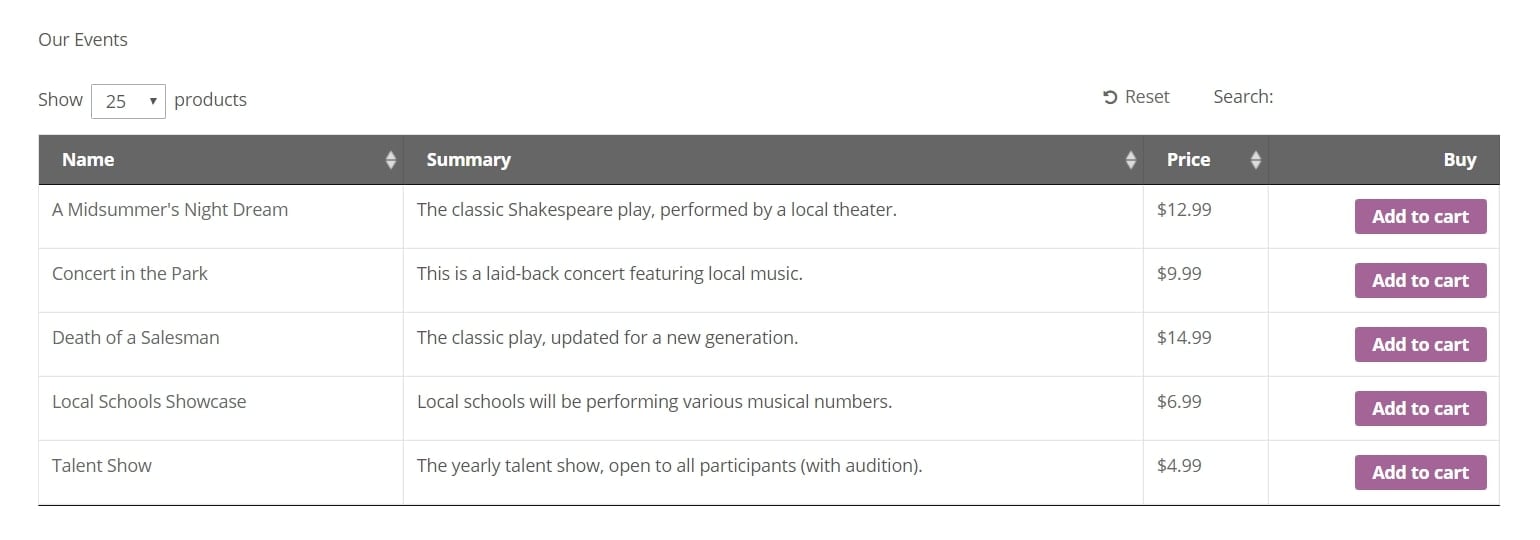Open the Concert in the Park event
Screen dimensions: 1540x540
pyautogui.click(x=130, y=274)
